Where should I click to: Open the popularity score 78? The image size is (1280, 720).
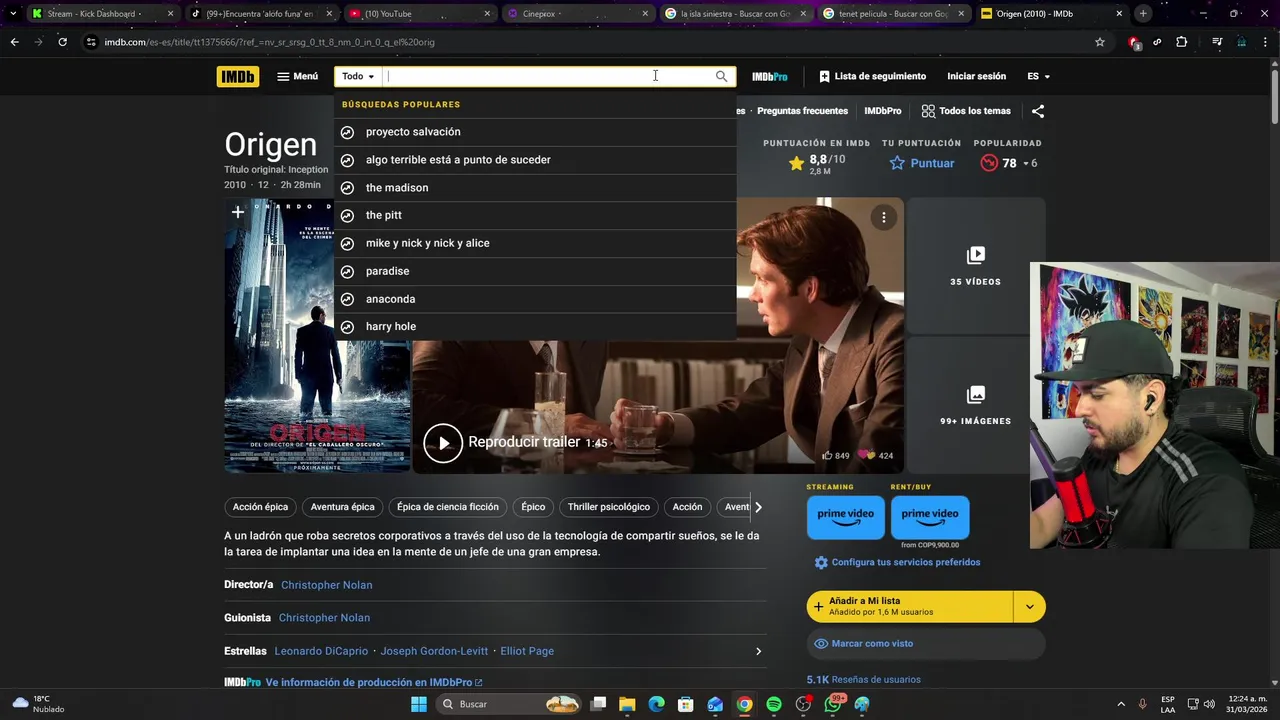[x=1008, y=163]
